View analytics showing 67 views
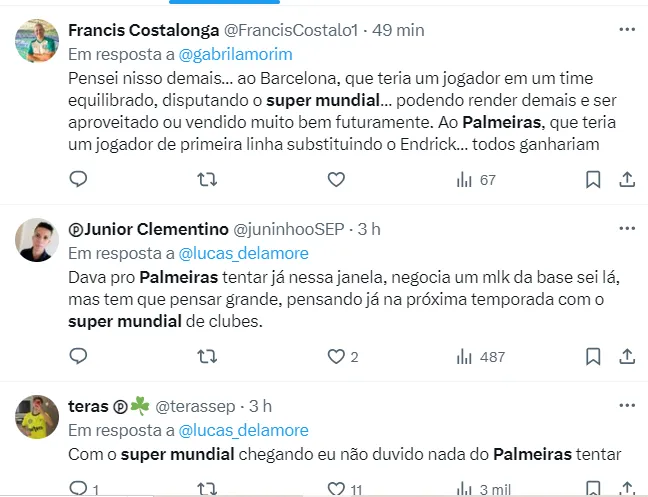The height and width of the screenshot is (497, 648). 476,180
